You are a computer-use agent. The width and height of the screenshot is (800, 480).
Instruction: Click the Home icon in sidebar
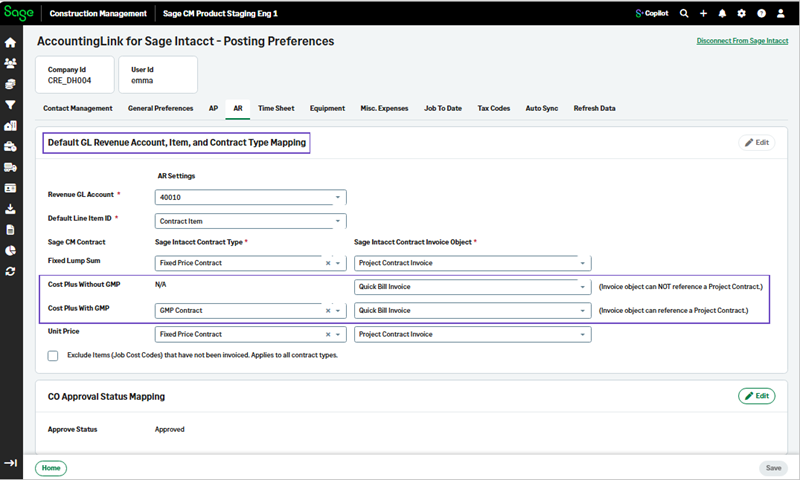[11, 43]
